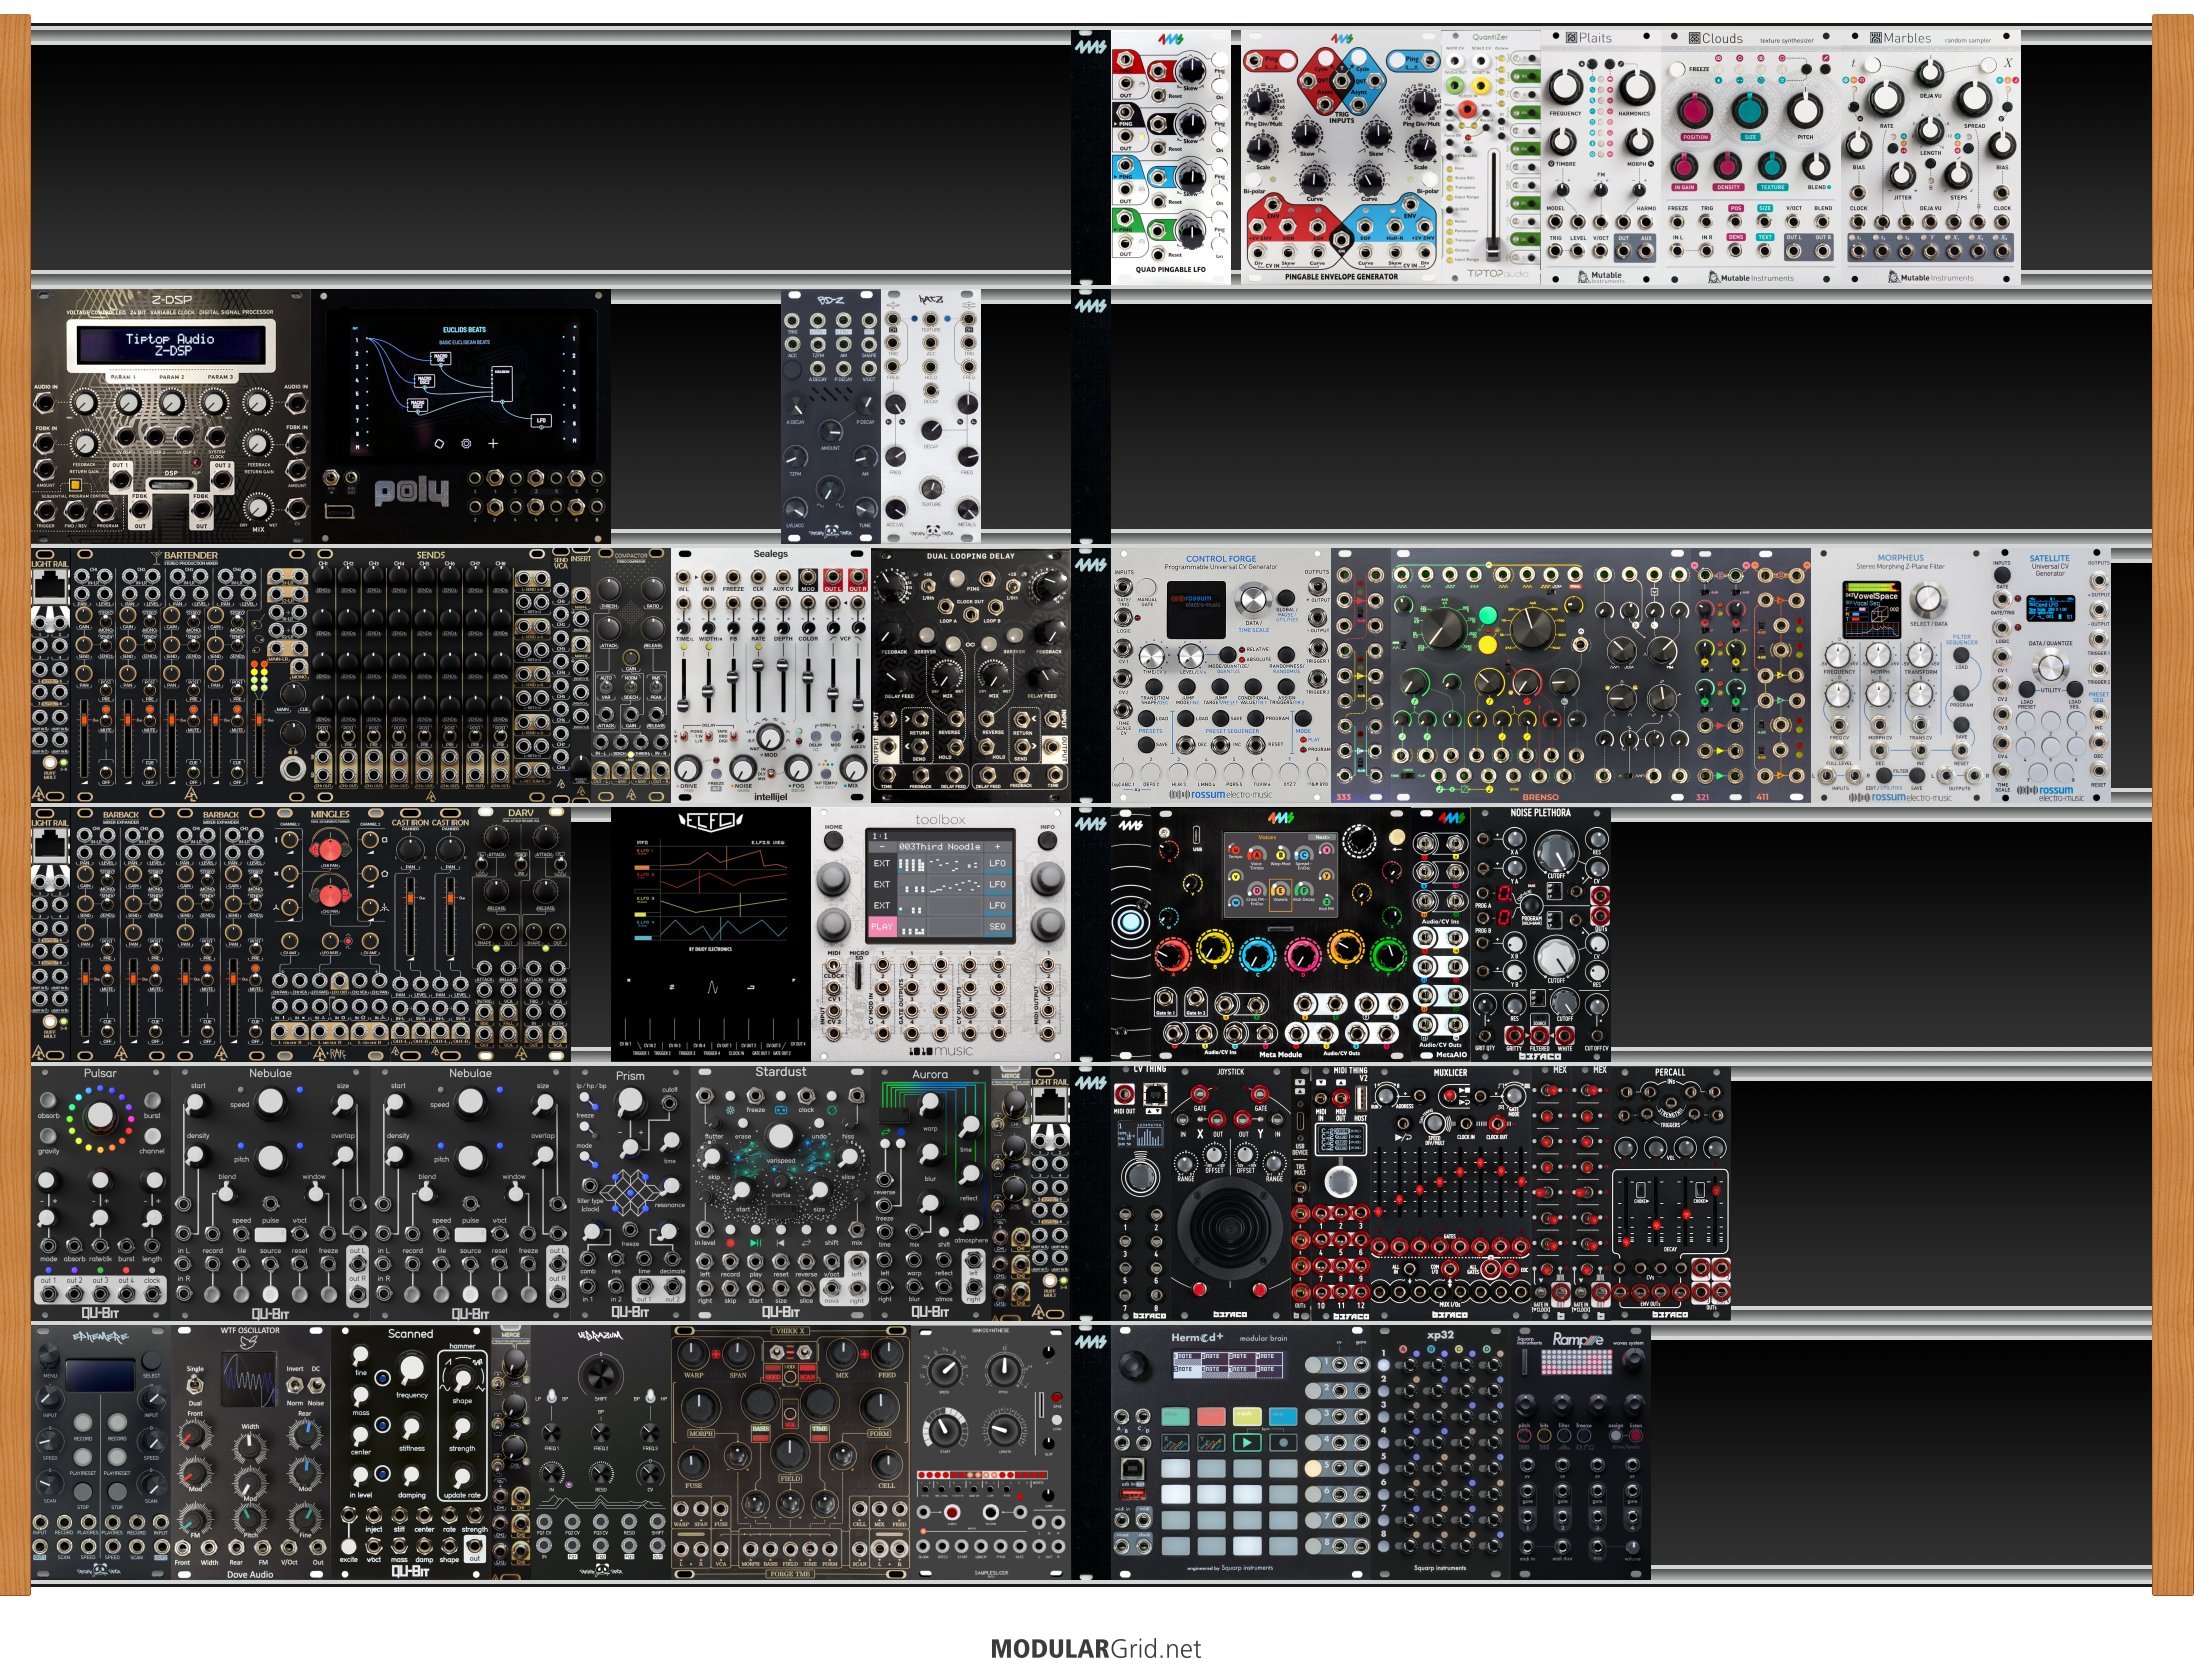The image size is (2194, 1670).
Task: Tap the red pad on Hermod+
Action: click(1211, 1416)
